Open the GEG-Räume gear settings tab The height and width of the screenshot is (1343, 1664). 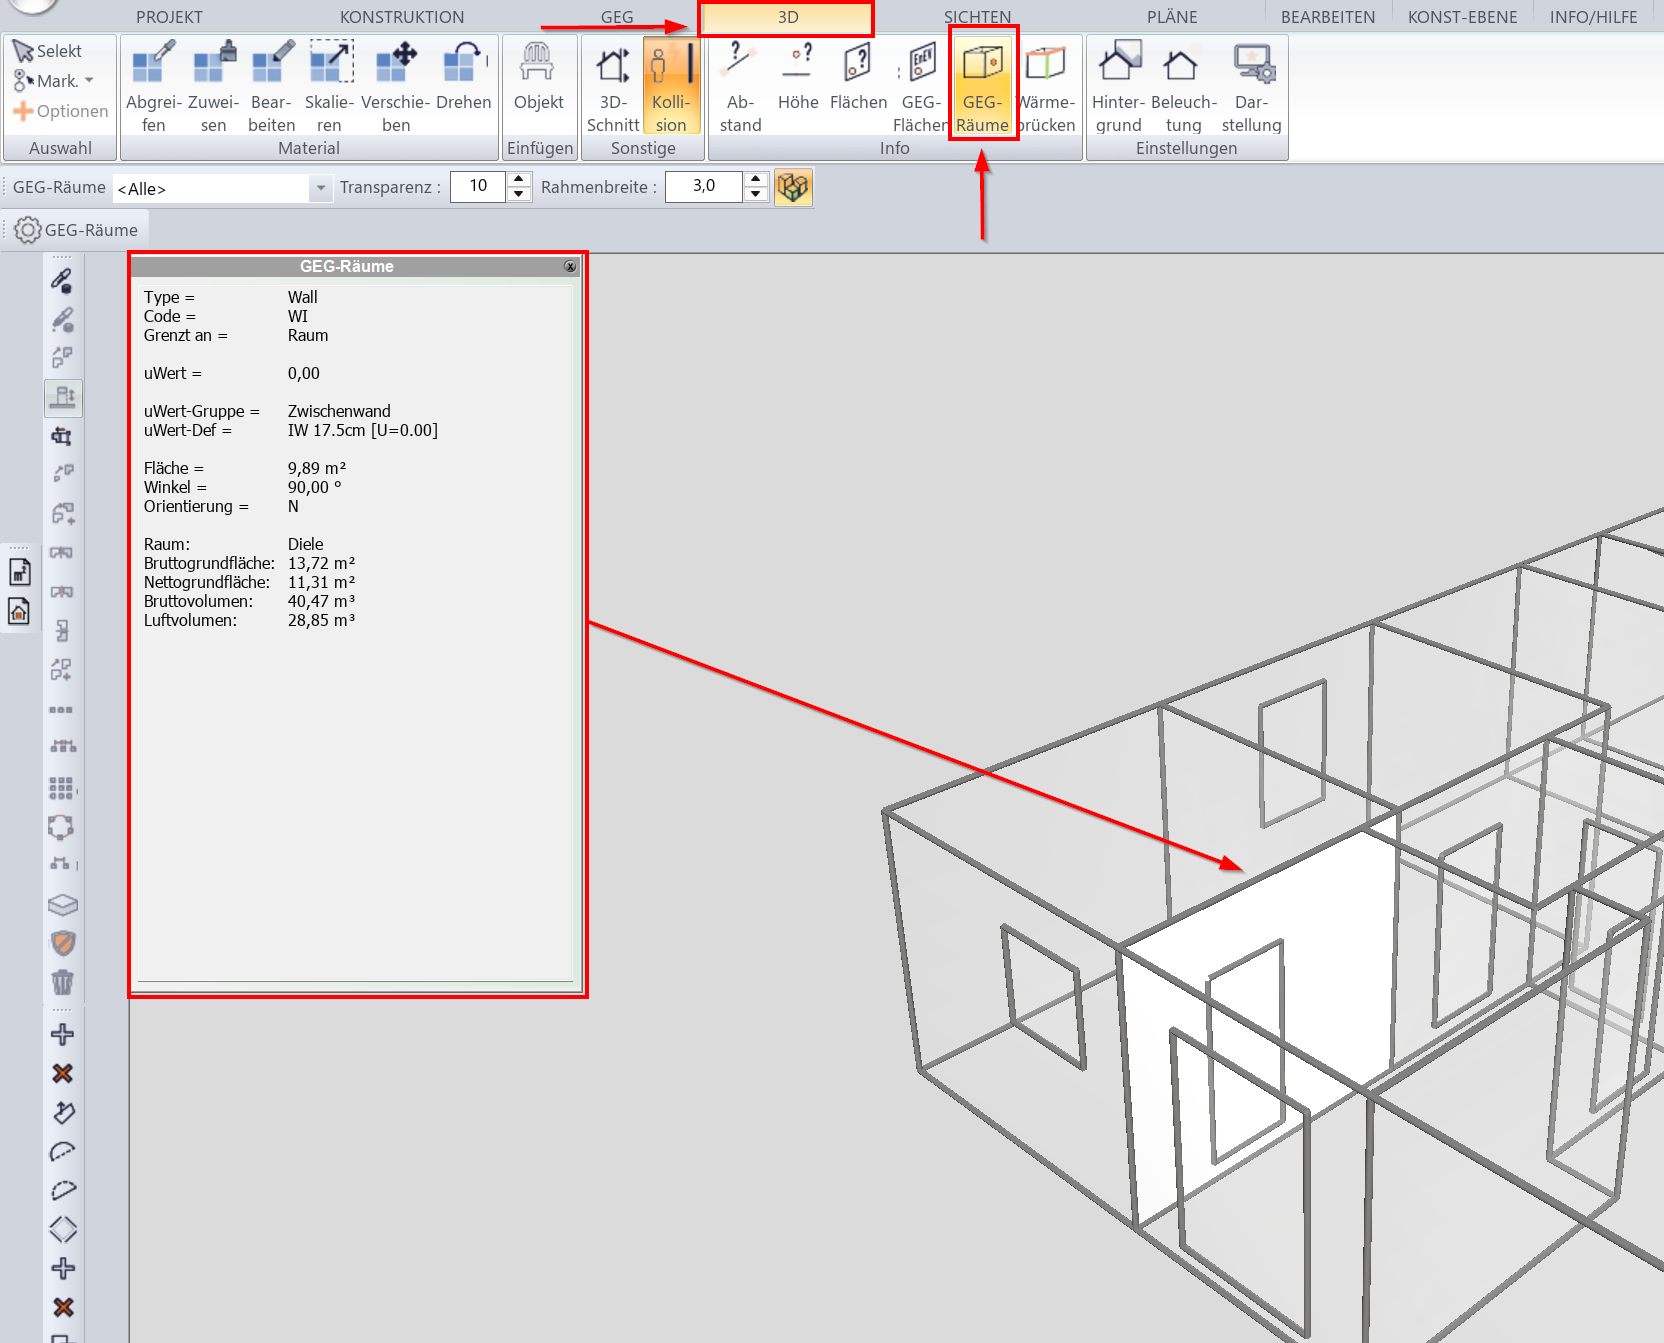pos(77,230)
